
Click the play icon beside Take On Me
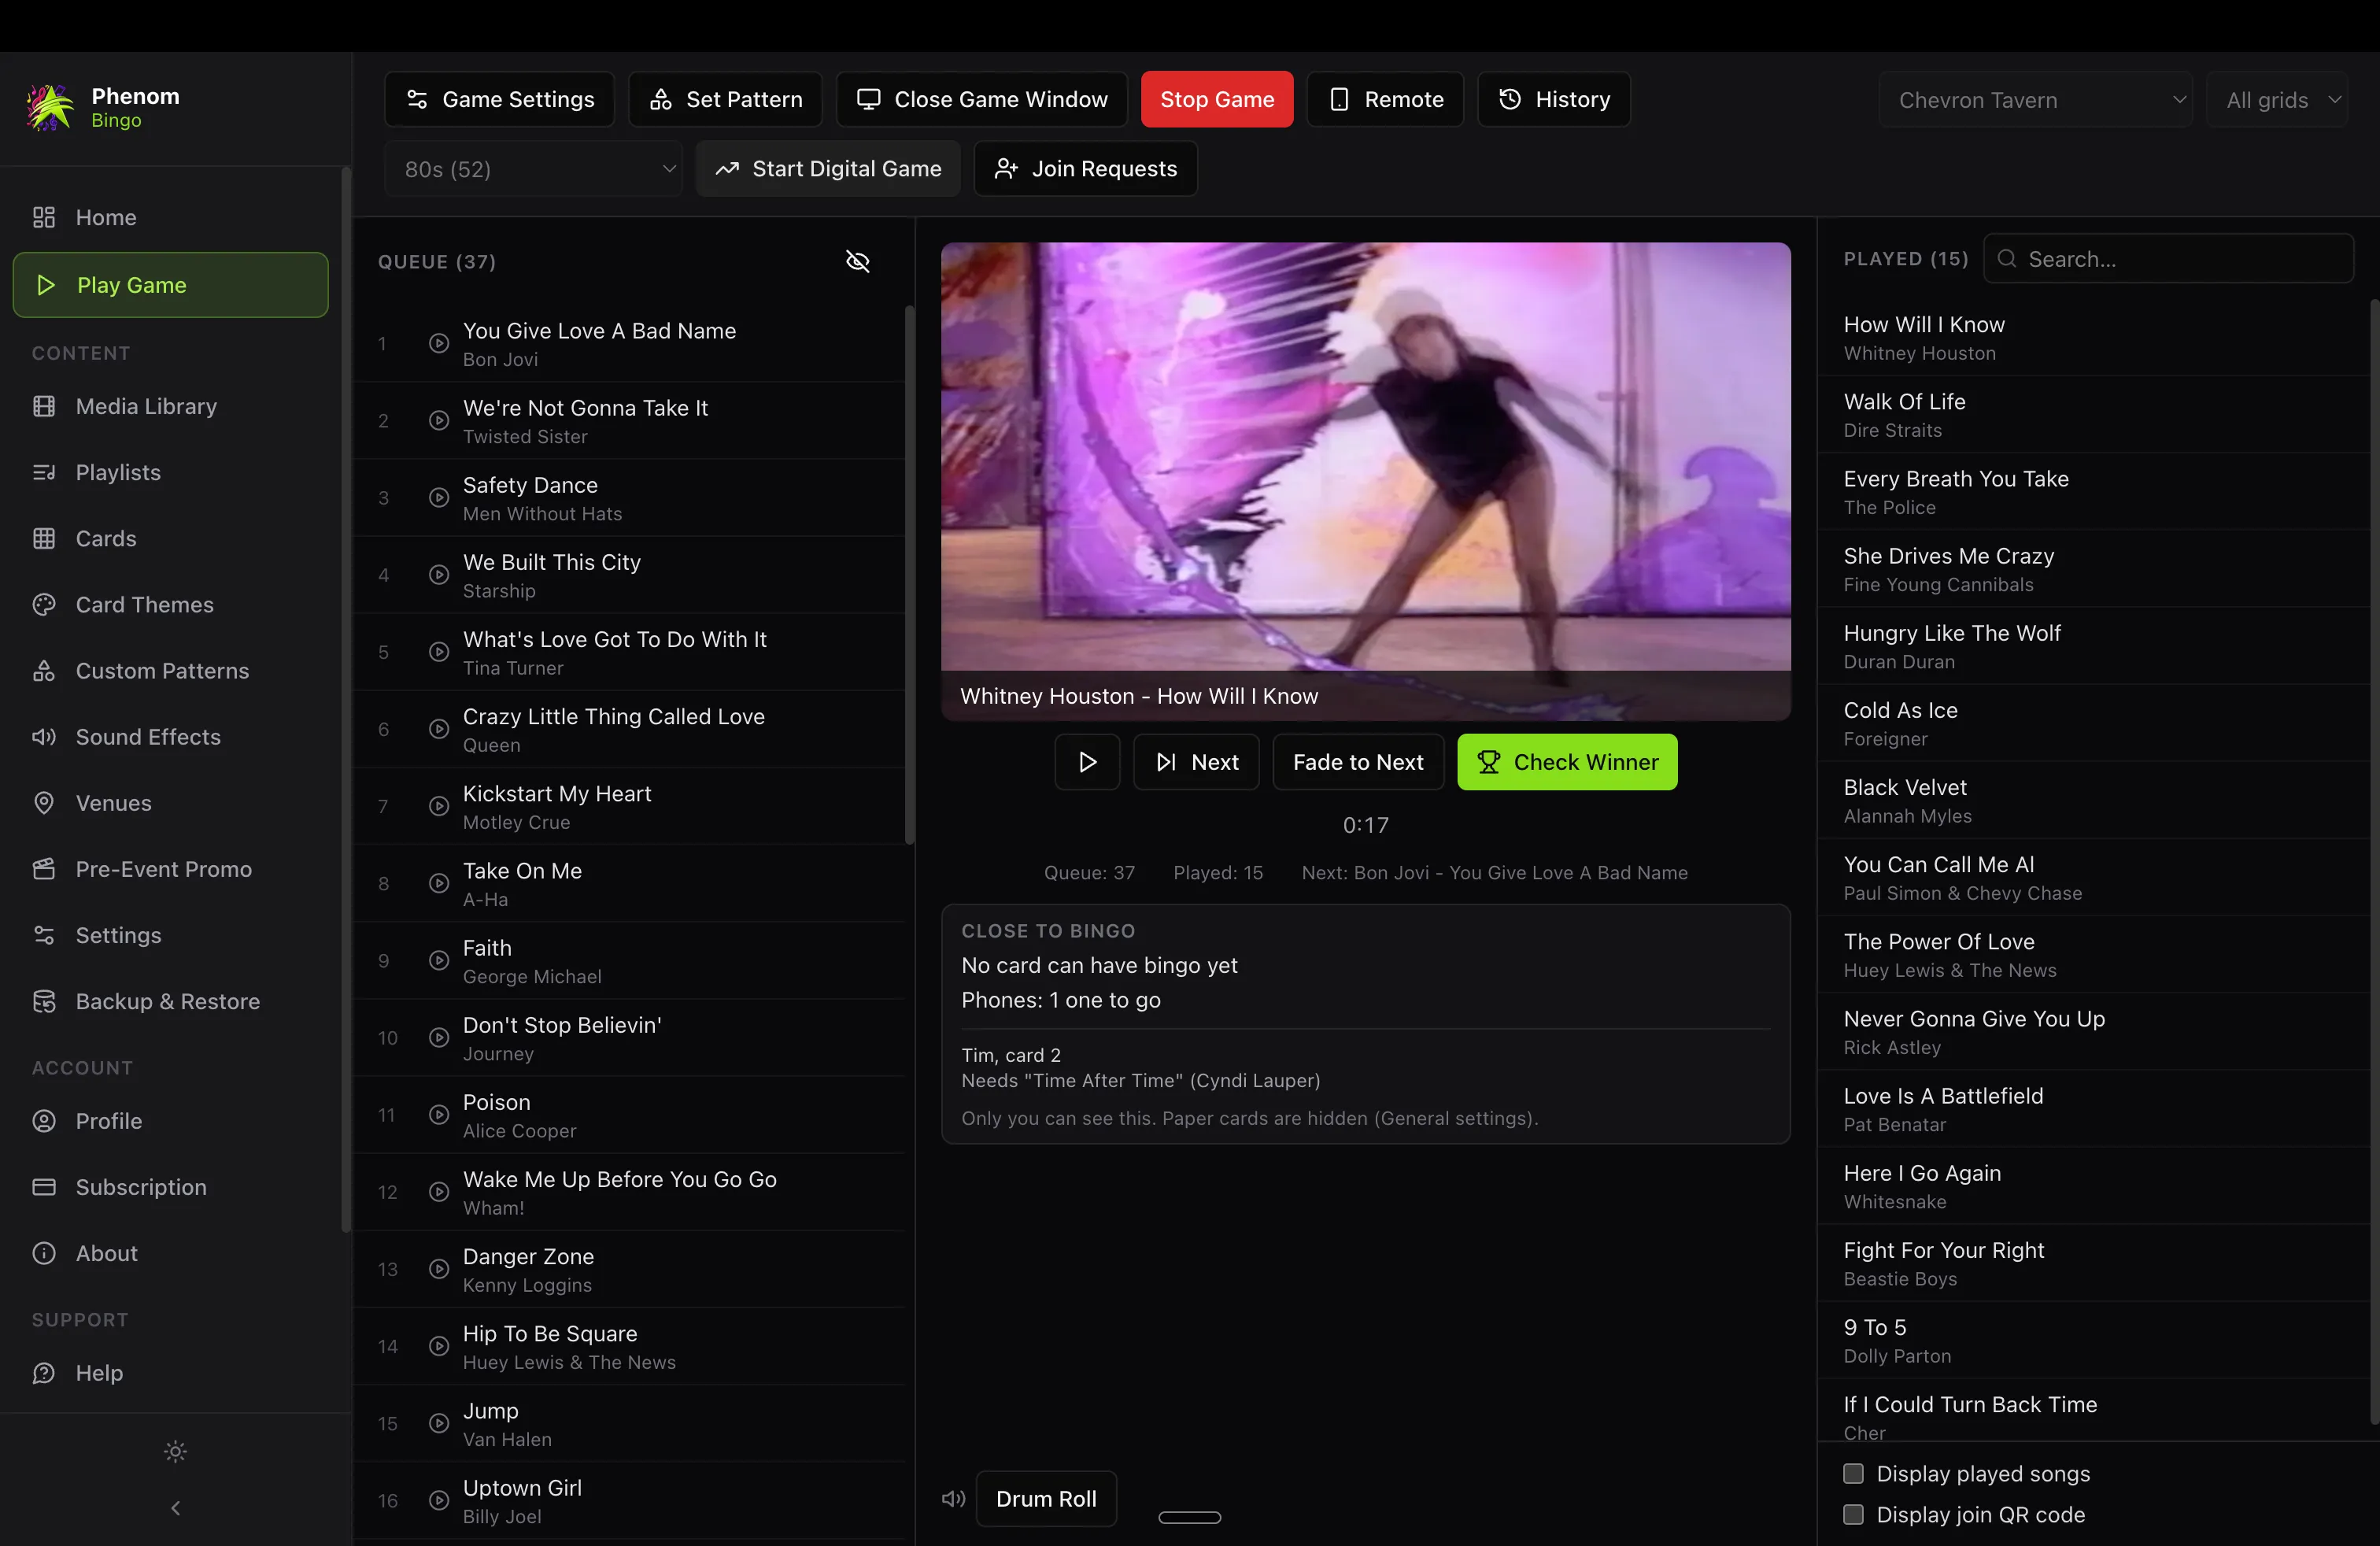pyautogui.click(x=438, y=883)
